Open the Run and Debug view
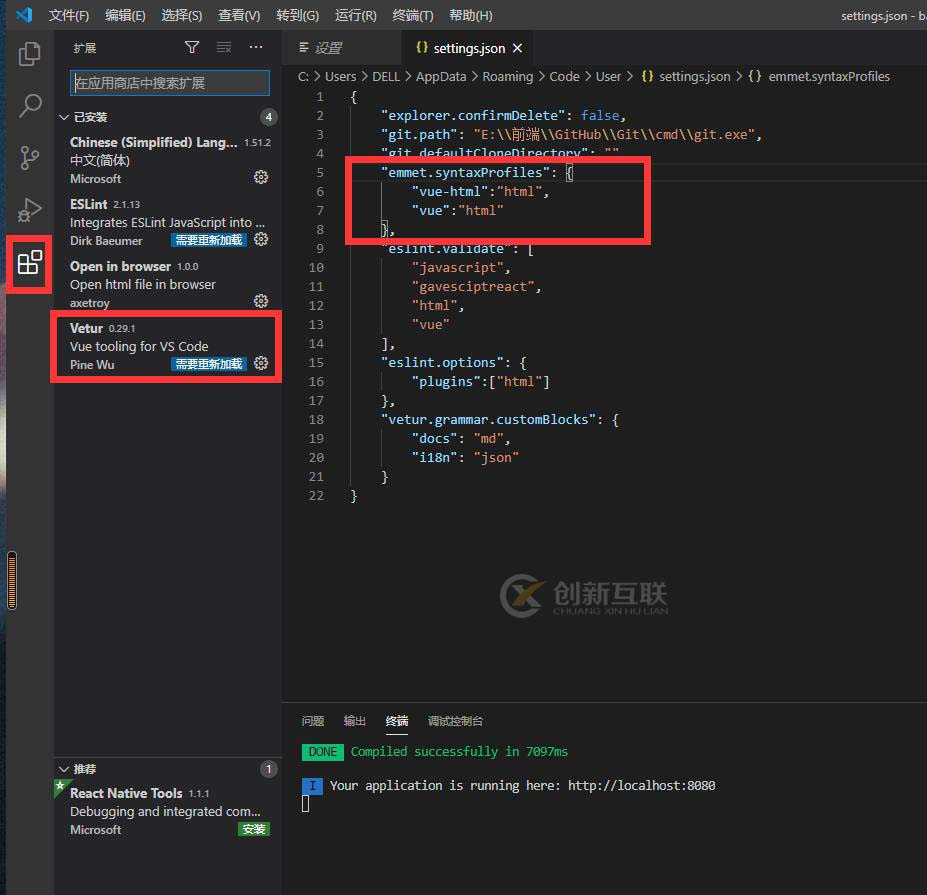927x895 pixels. tap(29, 210)
